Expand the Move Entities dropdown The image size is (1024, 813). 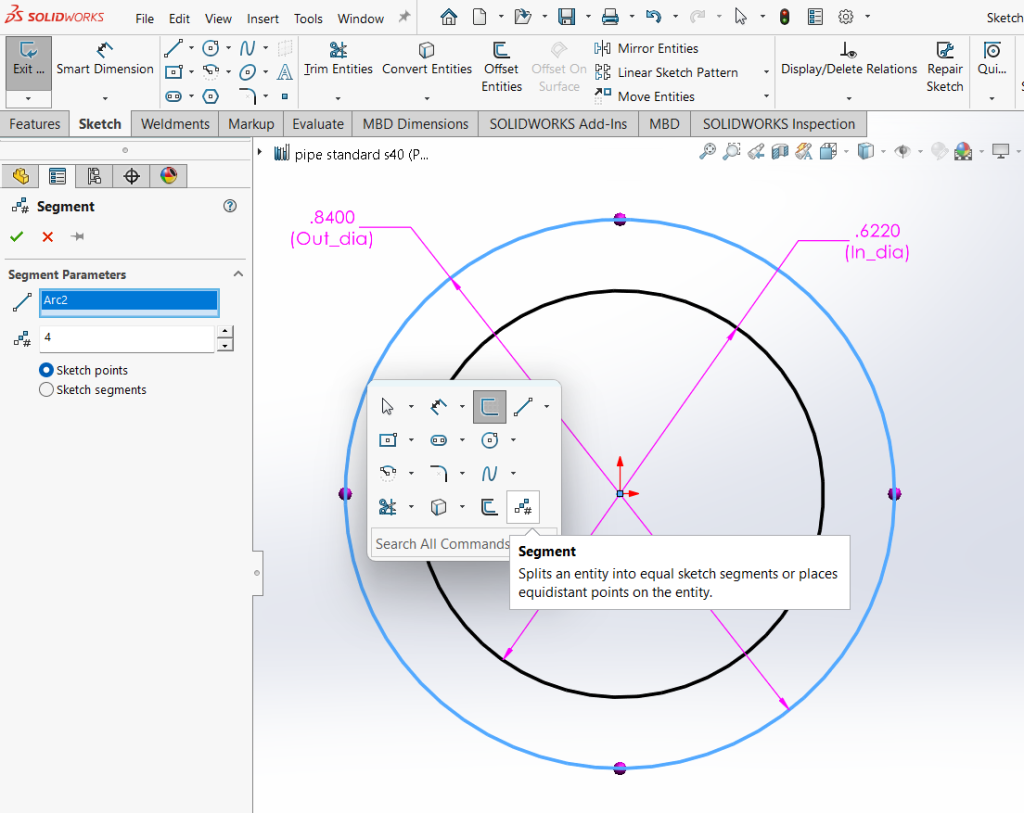click(x=766, y=96)
